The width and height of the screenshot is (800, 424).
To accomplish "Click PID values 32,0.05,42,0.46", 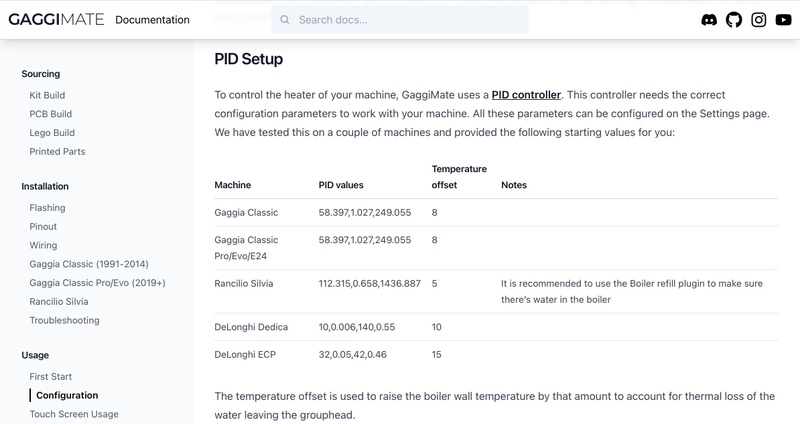I will [x=353, y=355].
